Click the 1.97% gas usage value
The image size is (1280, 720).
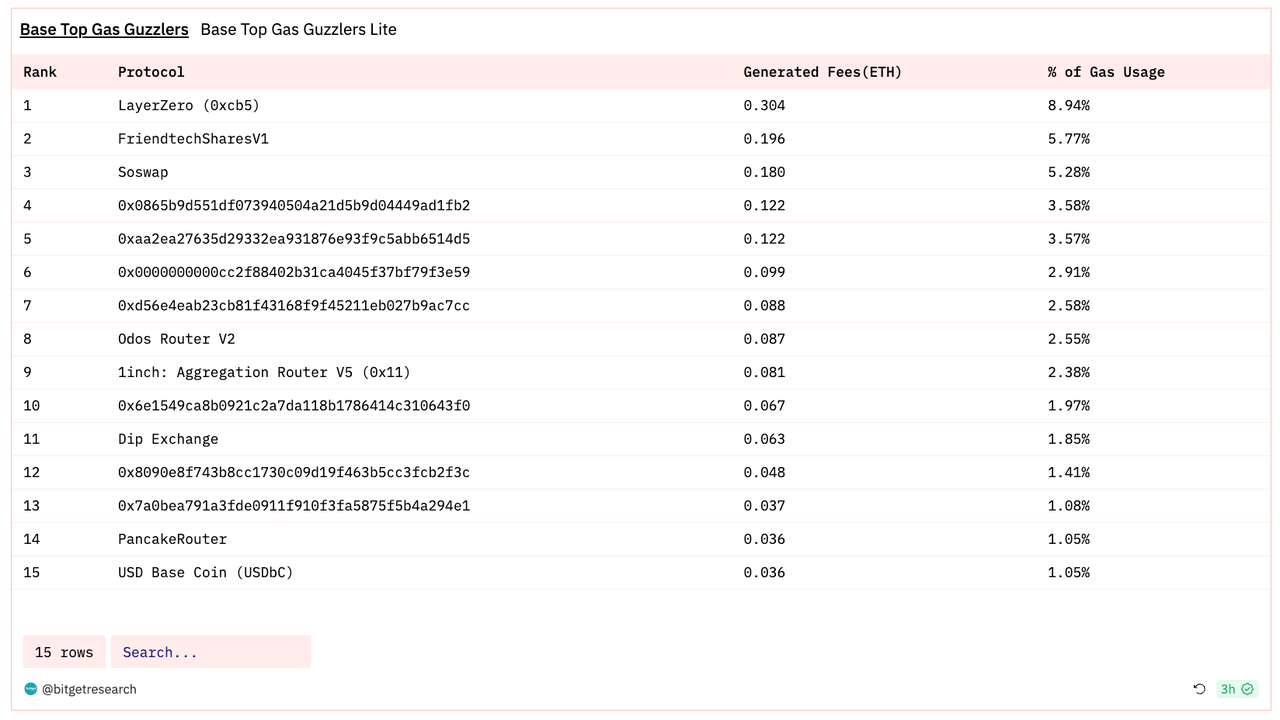[1069, 405]
